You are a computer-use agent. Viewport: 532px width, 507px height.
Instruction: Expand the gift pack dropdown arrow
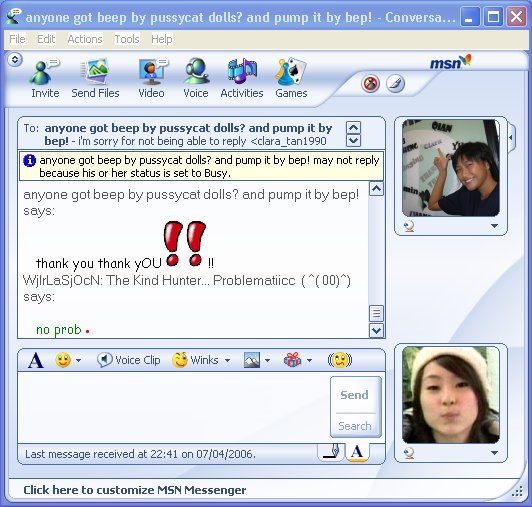(309, 360)
